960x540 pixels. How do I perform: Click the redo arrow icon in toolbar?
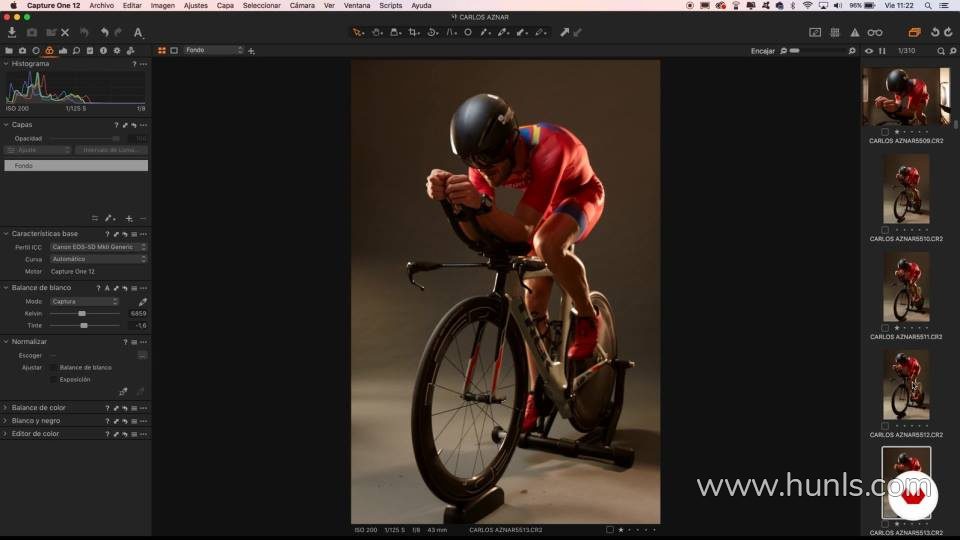[x=118, y=32]
